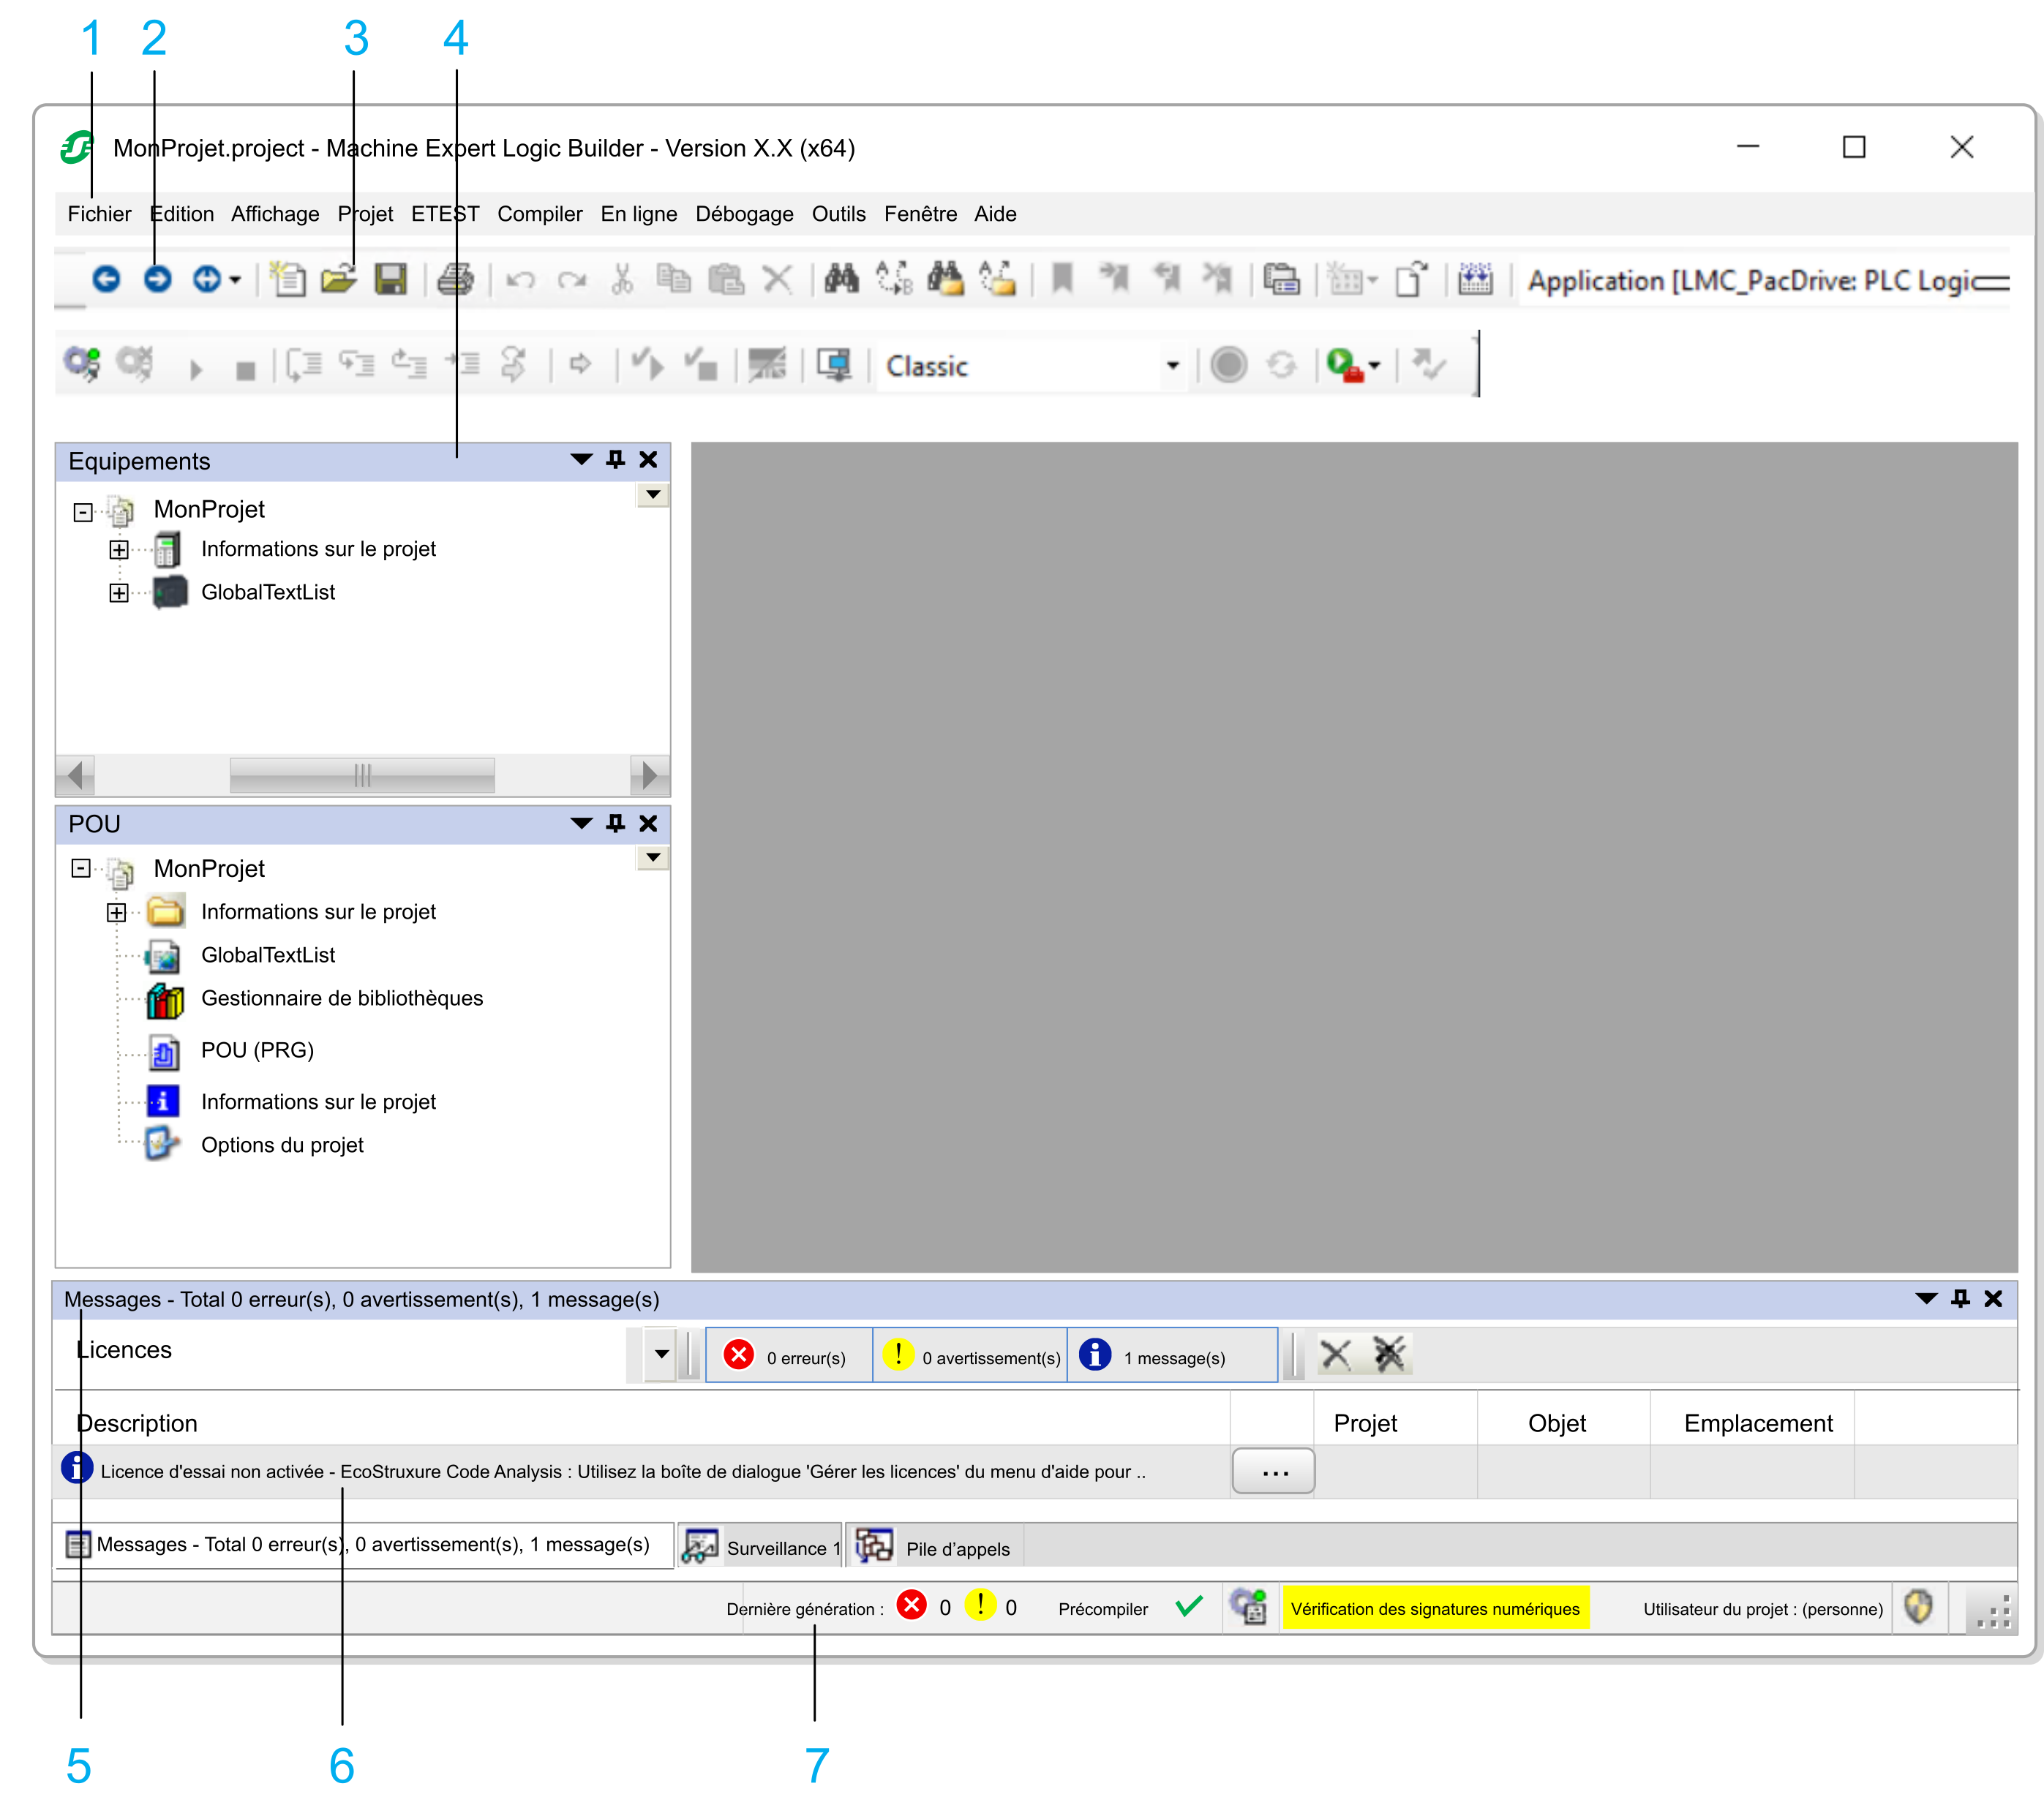2044x1808 pixels.
Task: Click the Emplacement column header
Action: [x=1757, y=1423]
